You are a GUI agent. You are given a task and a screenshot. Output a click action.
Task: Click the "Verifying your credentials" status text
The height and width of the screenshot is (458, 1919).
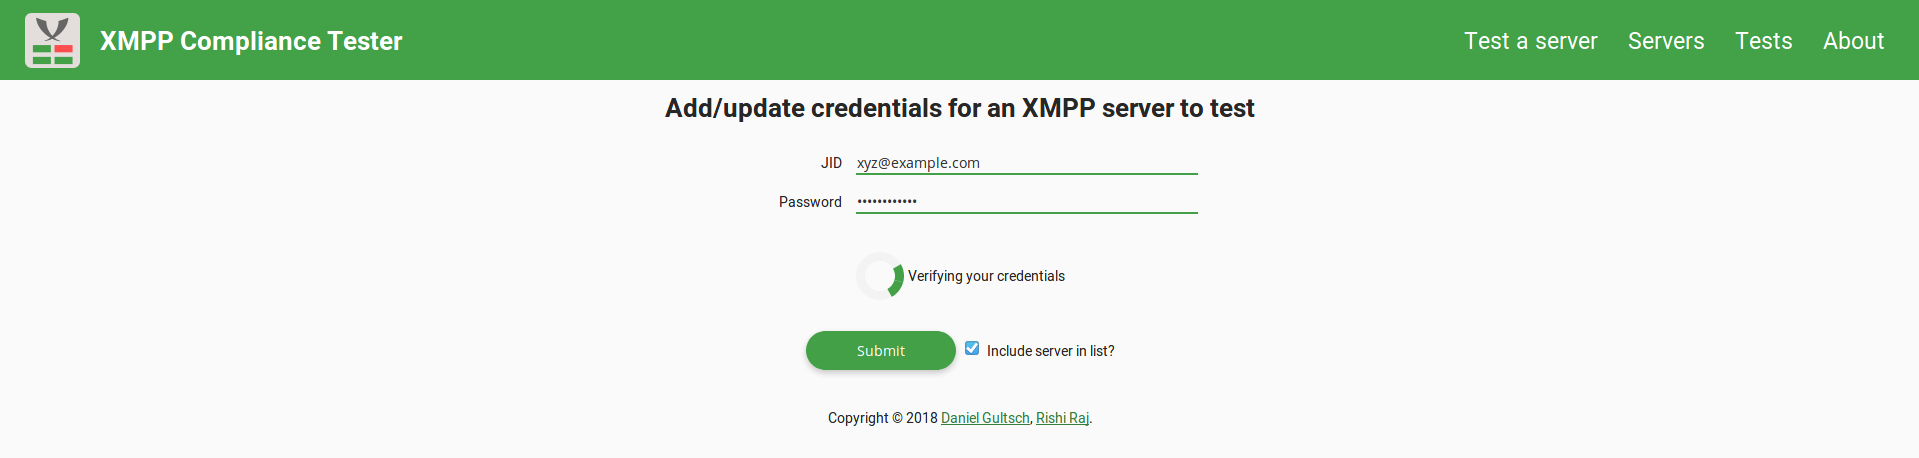pyautogui.click(x=986, y=276)
